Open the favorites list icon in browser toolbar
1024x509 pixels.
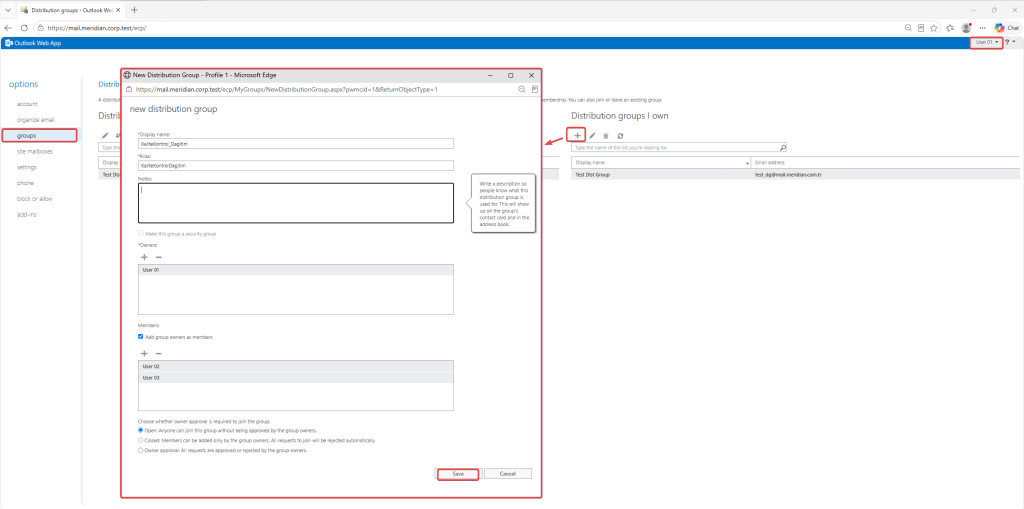tap(950, 28)
